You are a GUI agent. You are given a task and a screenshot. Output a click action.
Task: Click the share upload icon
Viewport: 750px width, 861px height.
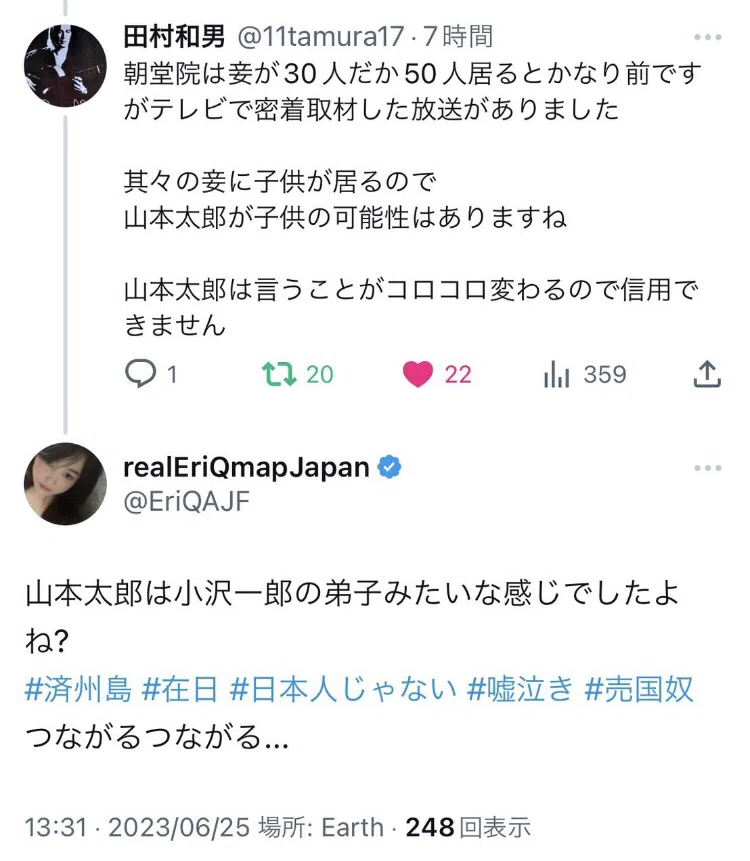[707, 374]
